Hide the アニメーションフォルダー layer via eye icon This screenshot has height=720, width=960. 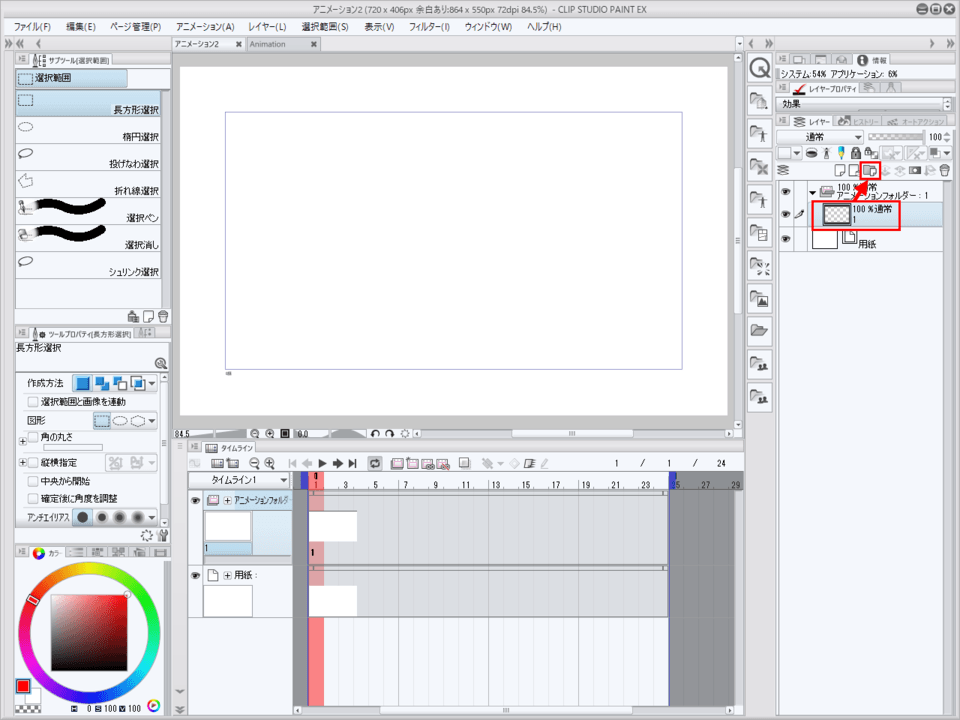click(x=786, y=192)
